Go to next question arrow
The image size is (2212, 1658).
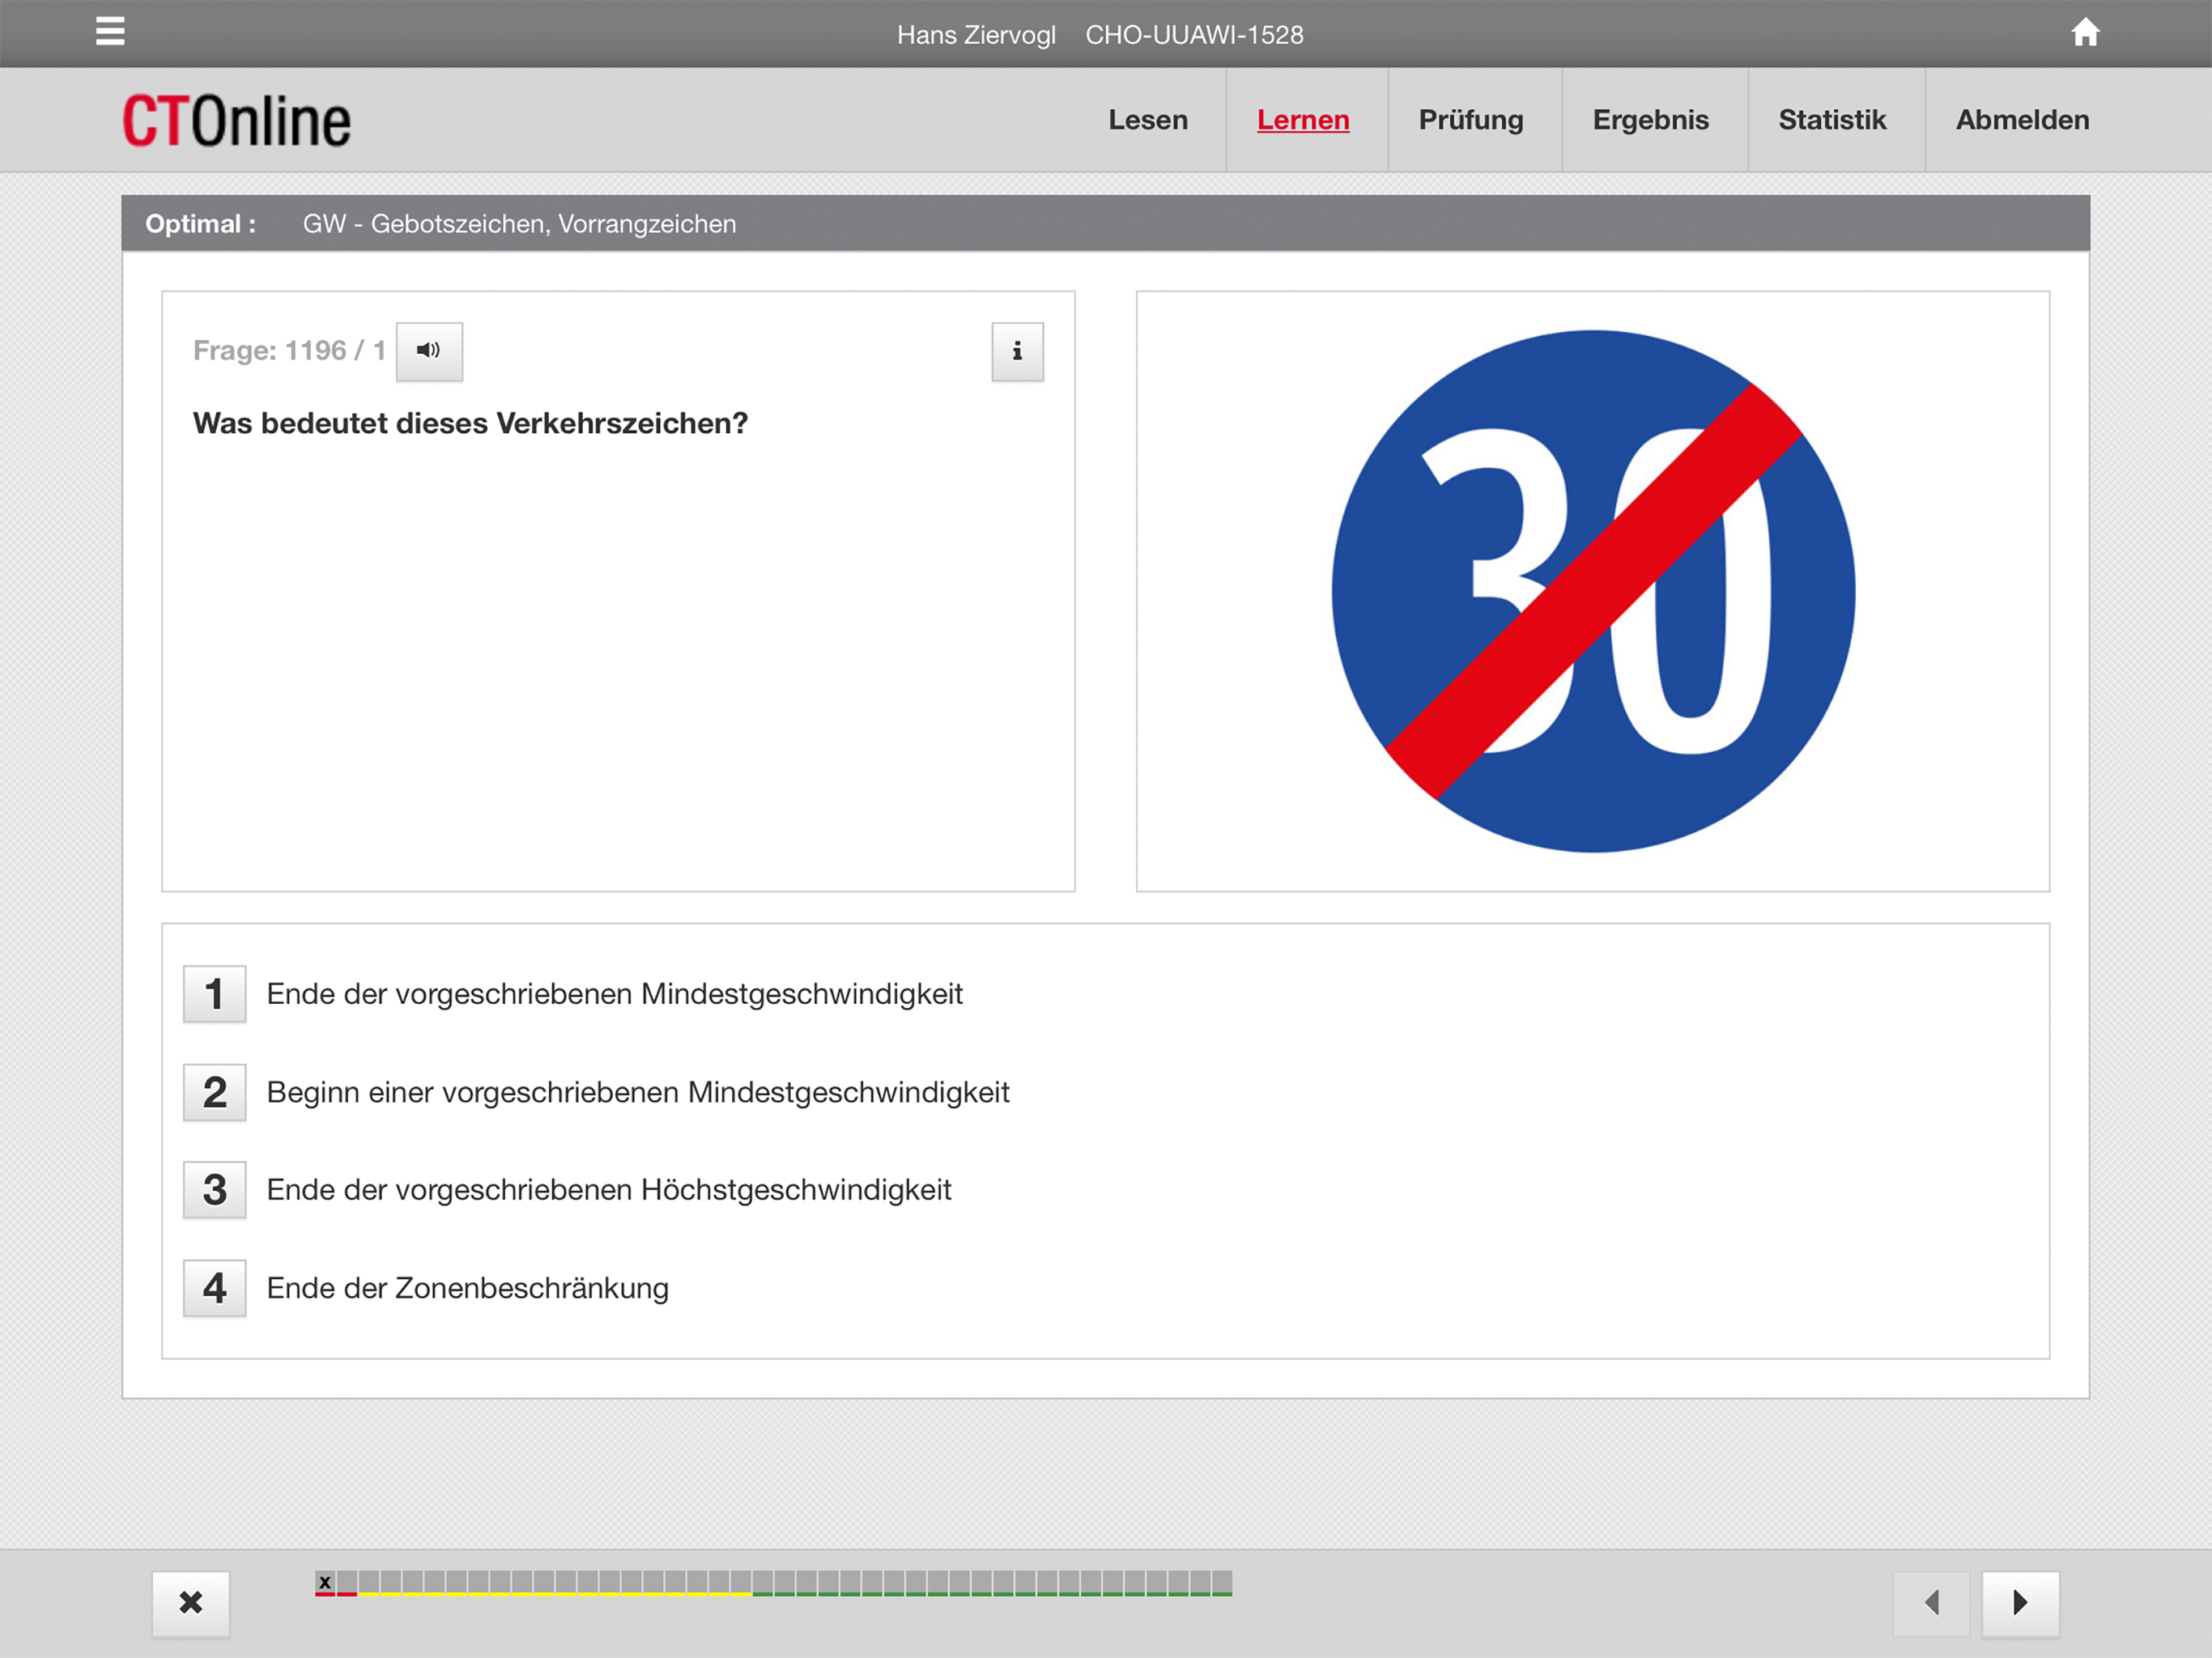tap(2020, 1603)
